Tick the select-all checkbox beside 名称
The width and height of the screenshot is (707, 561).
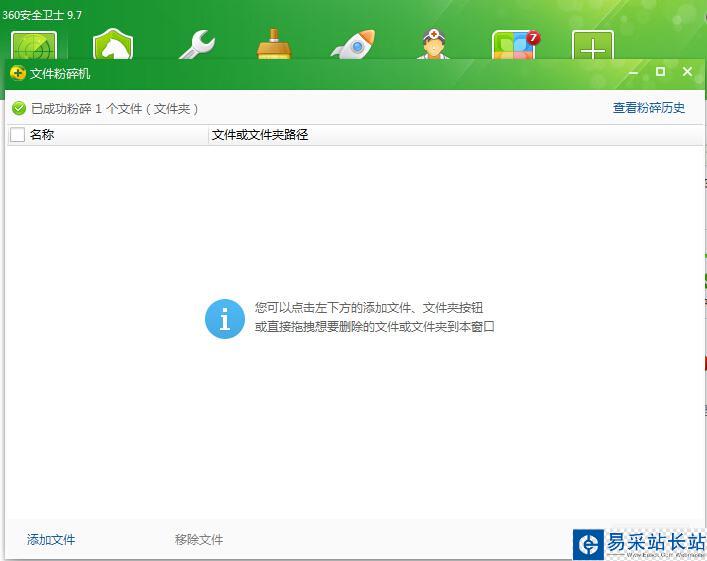(17, 134)
